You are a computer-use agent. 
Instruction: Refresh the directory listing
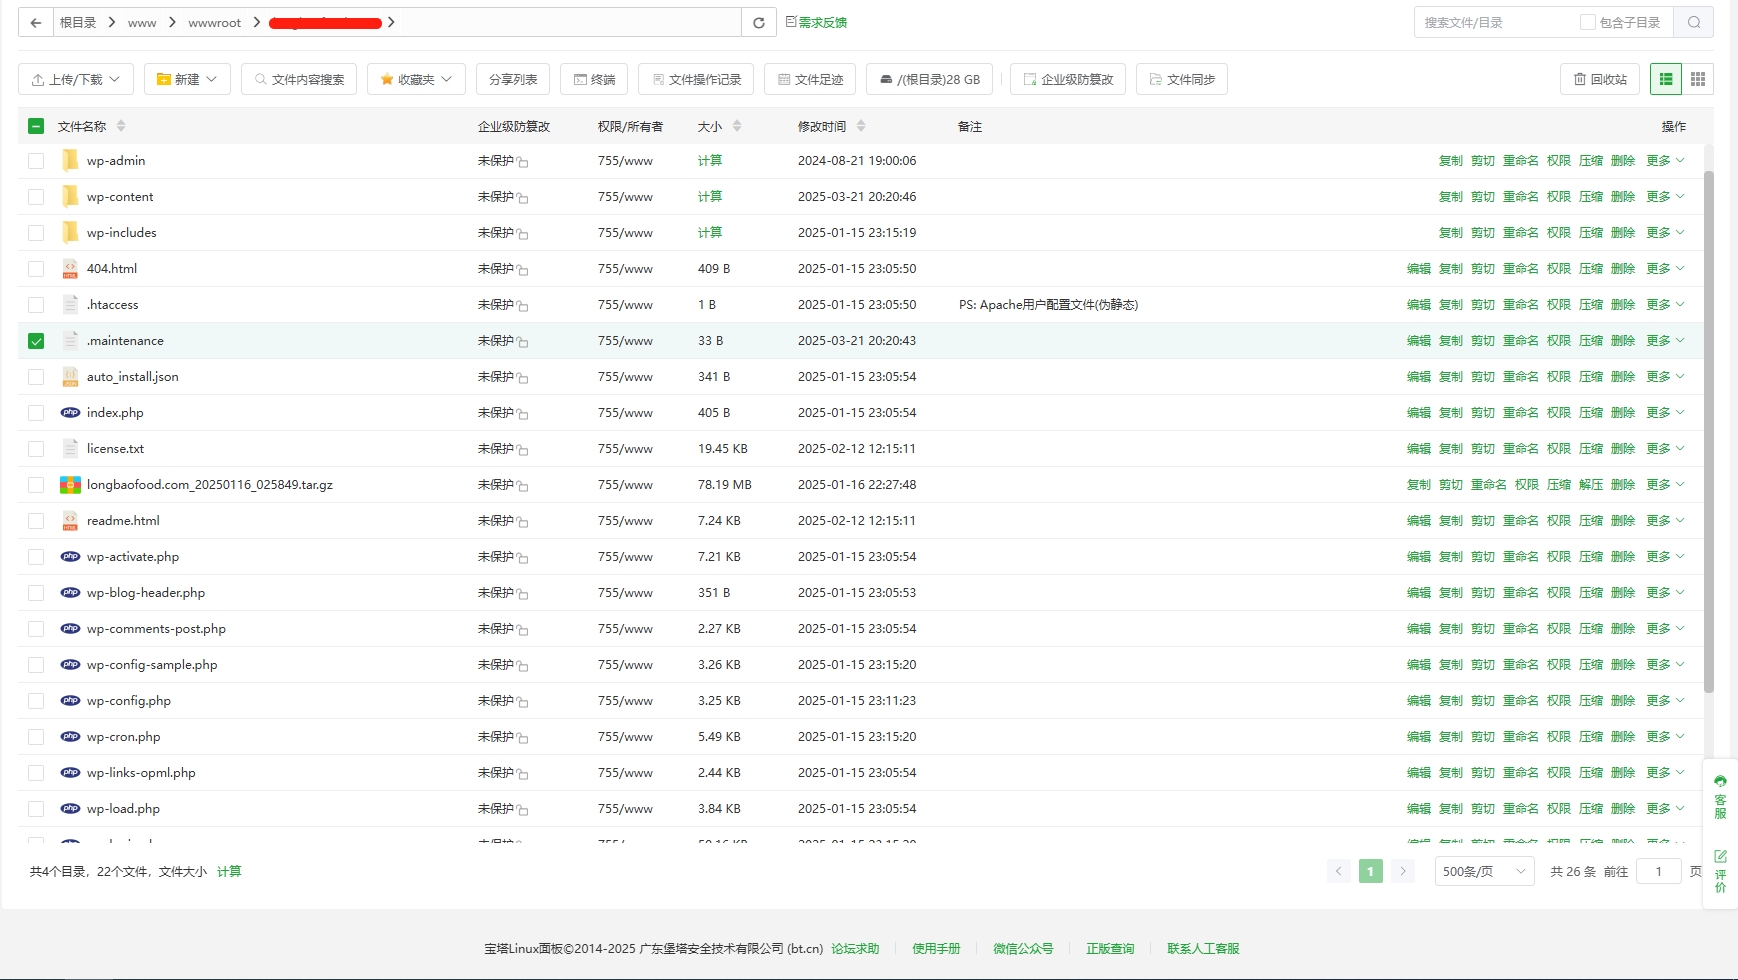click(759, 22)
